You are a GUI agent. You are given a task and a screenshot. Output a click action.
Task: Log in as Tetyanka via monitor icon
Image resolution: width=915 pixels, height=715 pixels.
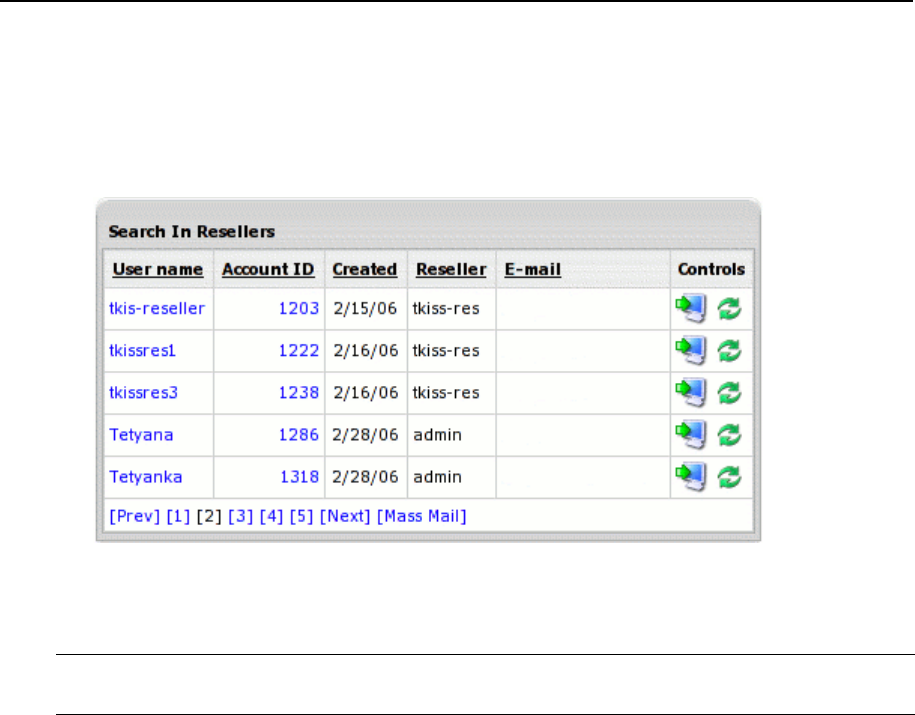691,477
